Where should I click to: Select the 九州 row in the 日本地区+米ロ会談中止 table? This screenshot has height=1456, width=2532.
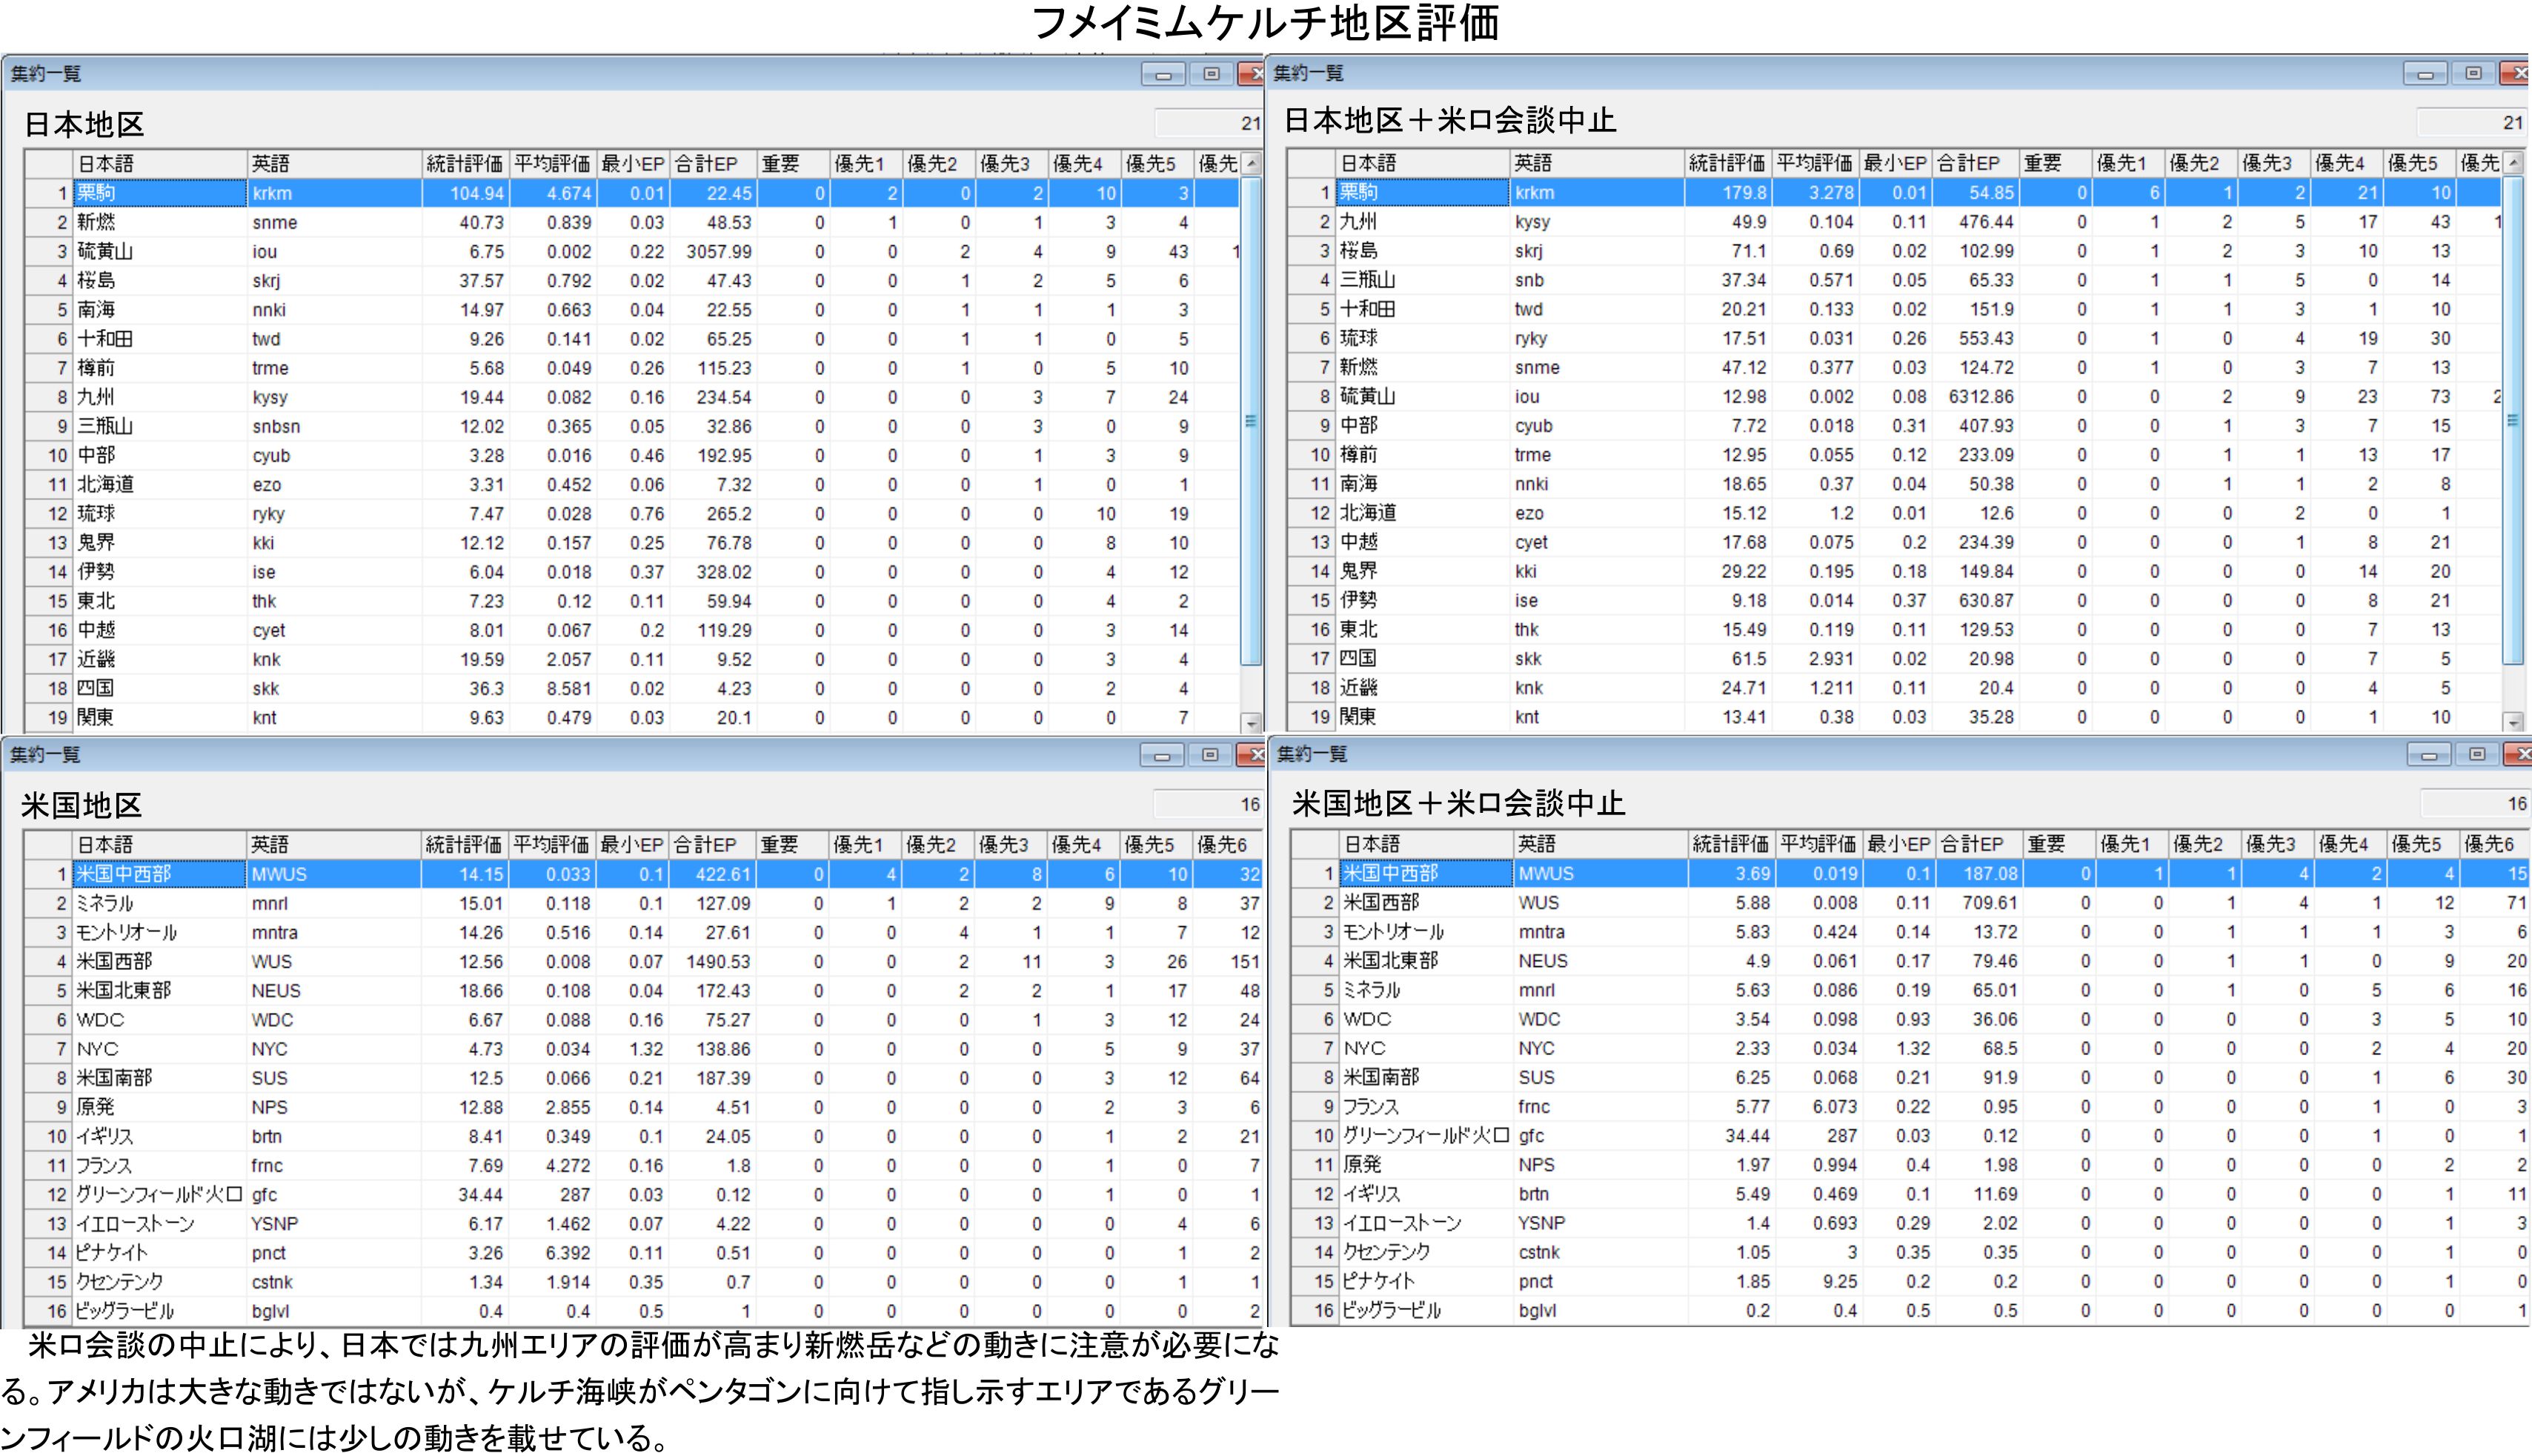(x=1358, y=222)
